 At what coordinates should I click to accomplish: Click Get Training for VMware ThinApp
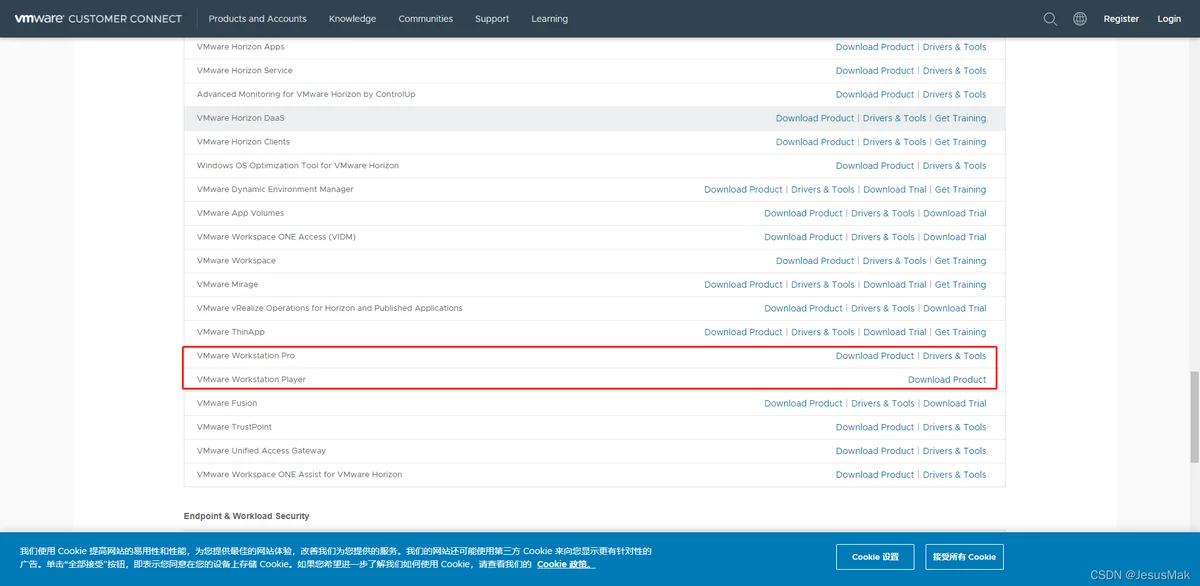(960, 332)
